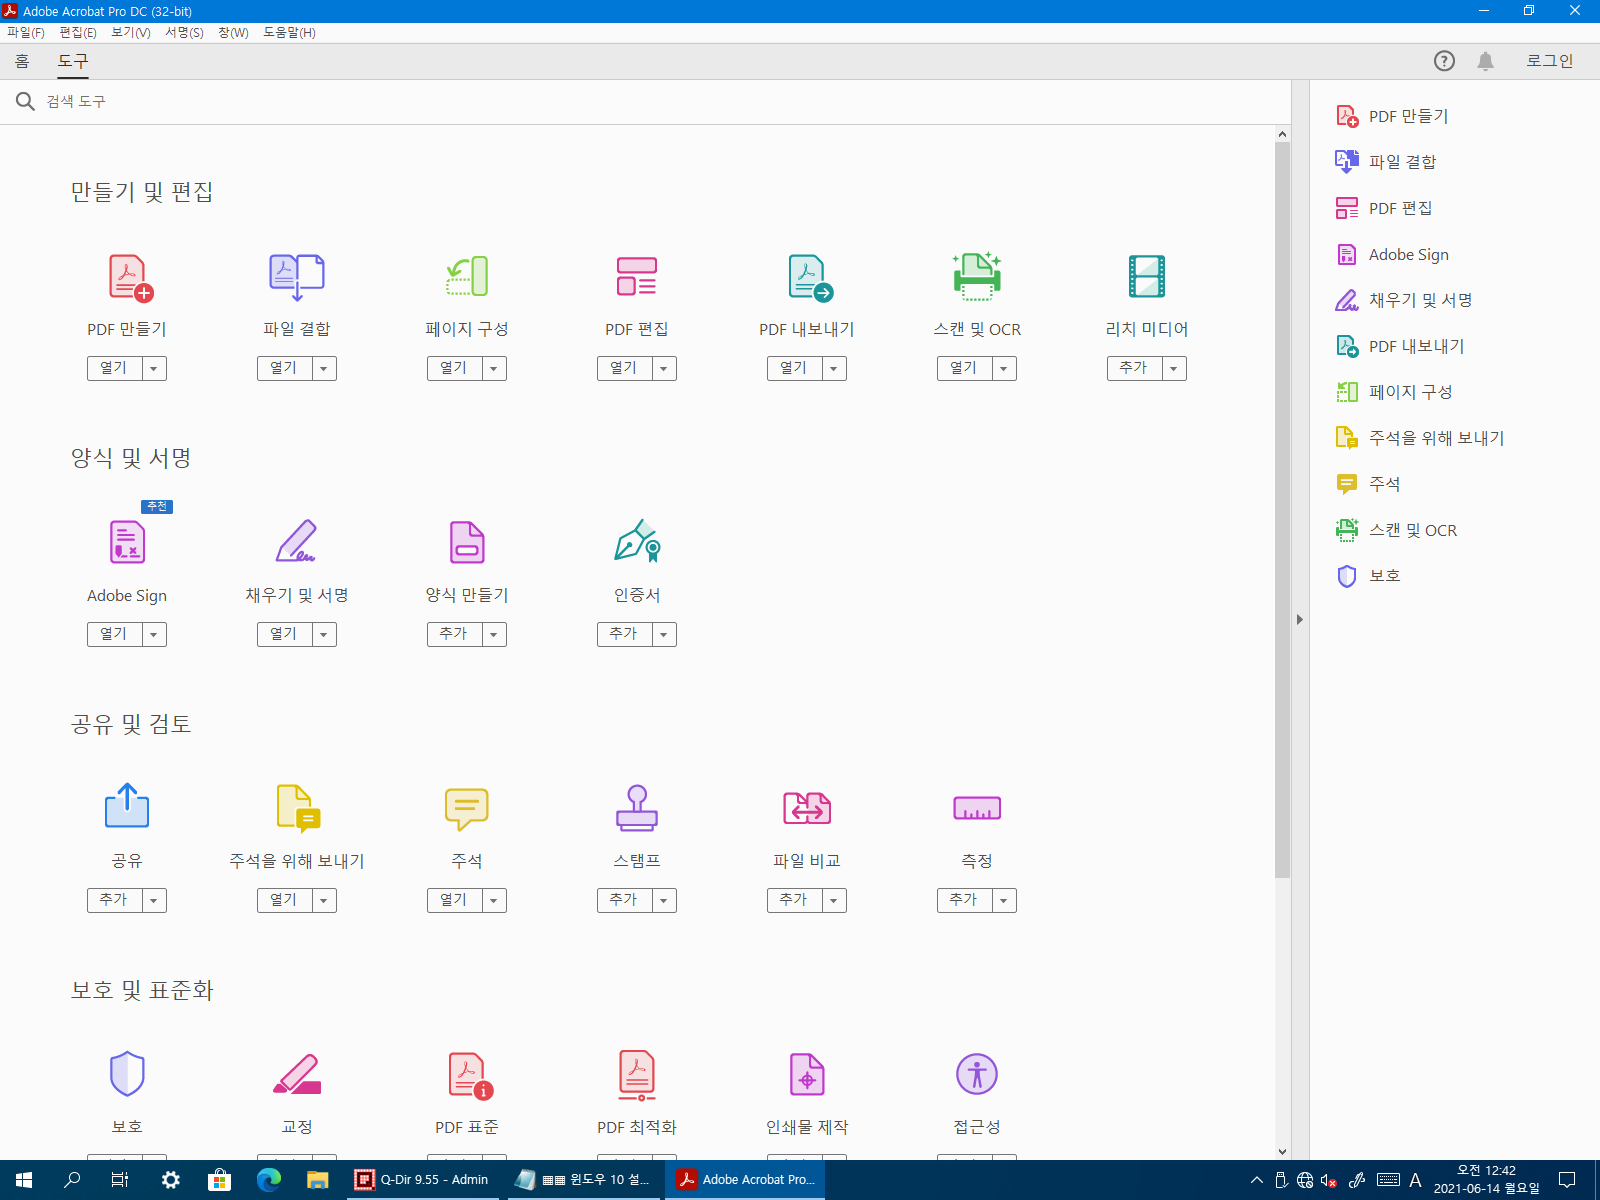Viewport: 1600px width, 1200px height.
Task: Click the 로그인 link
Action: (1549, 61)
